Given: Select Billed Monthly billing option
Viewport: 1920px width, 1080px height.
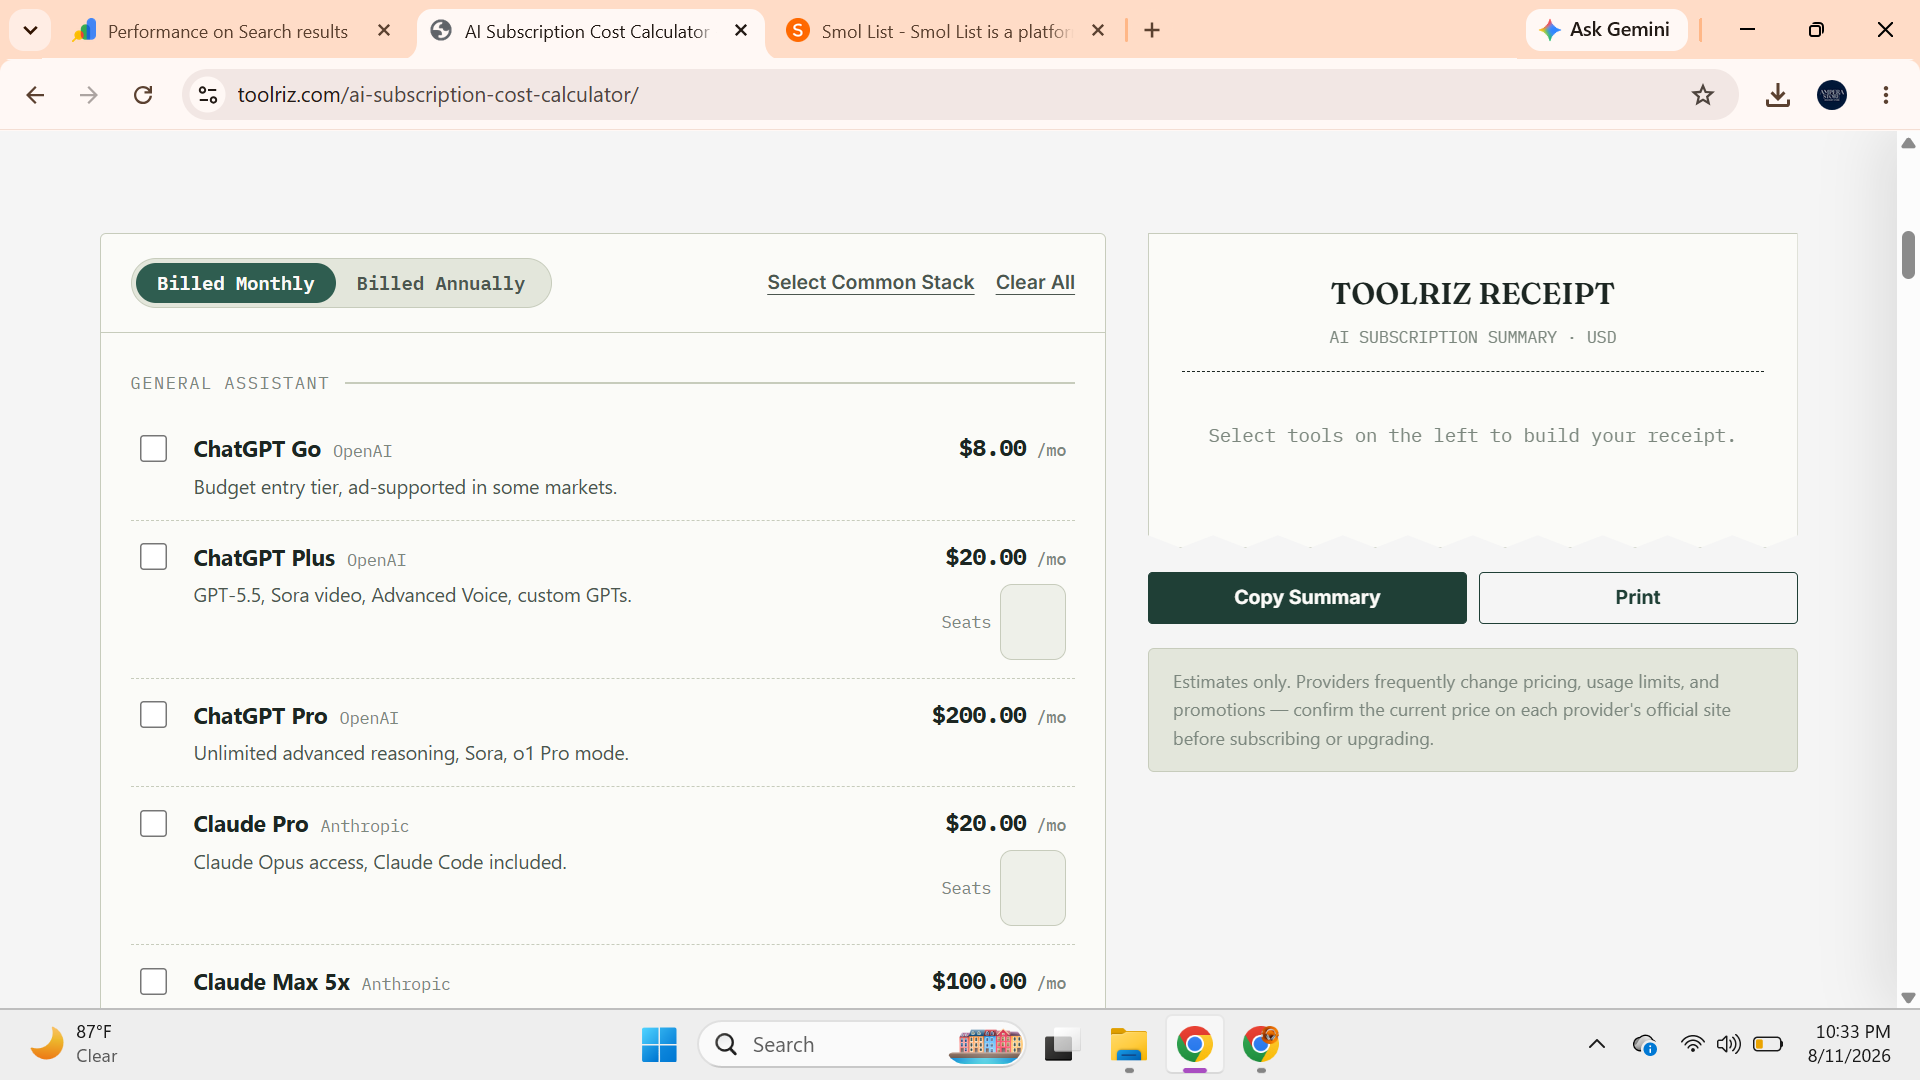Looking at the screenshot, I should point(236,284).
